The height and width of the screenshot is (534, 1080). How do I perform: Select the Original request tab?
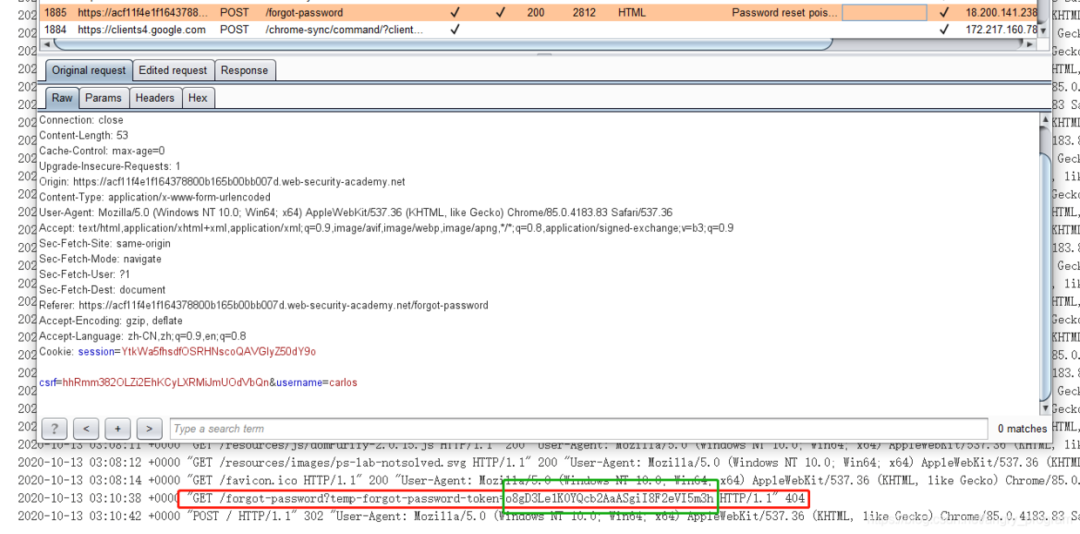(89, 70)
